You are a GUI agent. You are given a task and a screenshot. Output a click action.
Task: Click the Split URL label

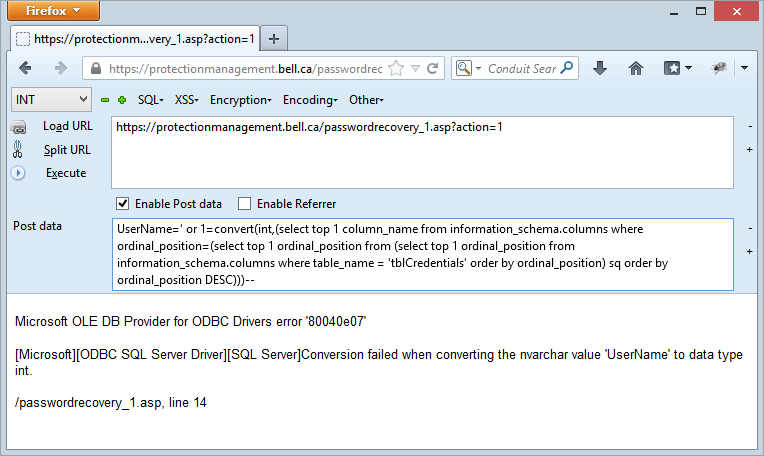(x=67, y=150)
